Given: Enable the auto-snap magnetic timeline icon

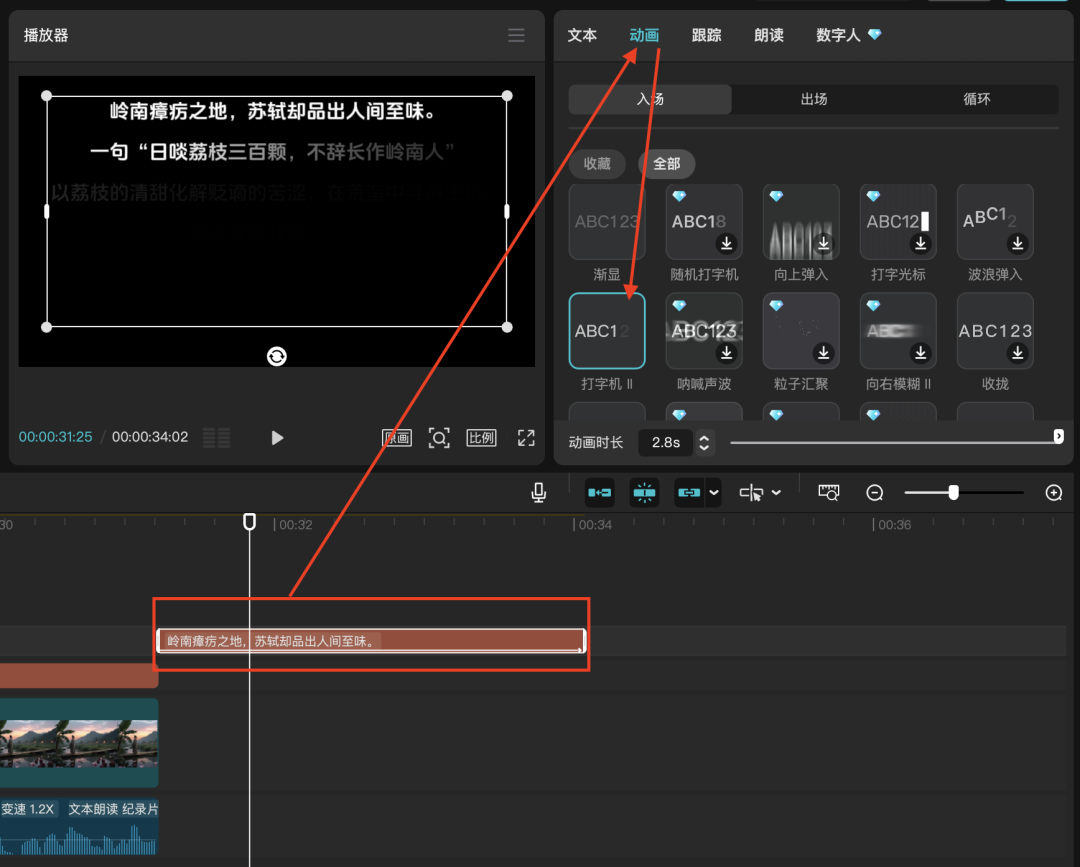Looking at the screenshot, I should coord(645,492).
